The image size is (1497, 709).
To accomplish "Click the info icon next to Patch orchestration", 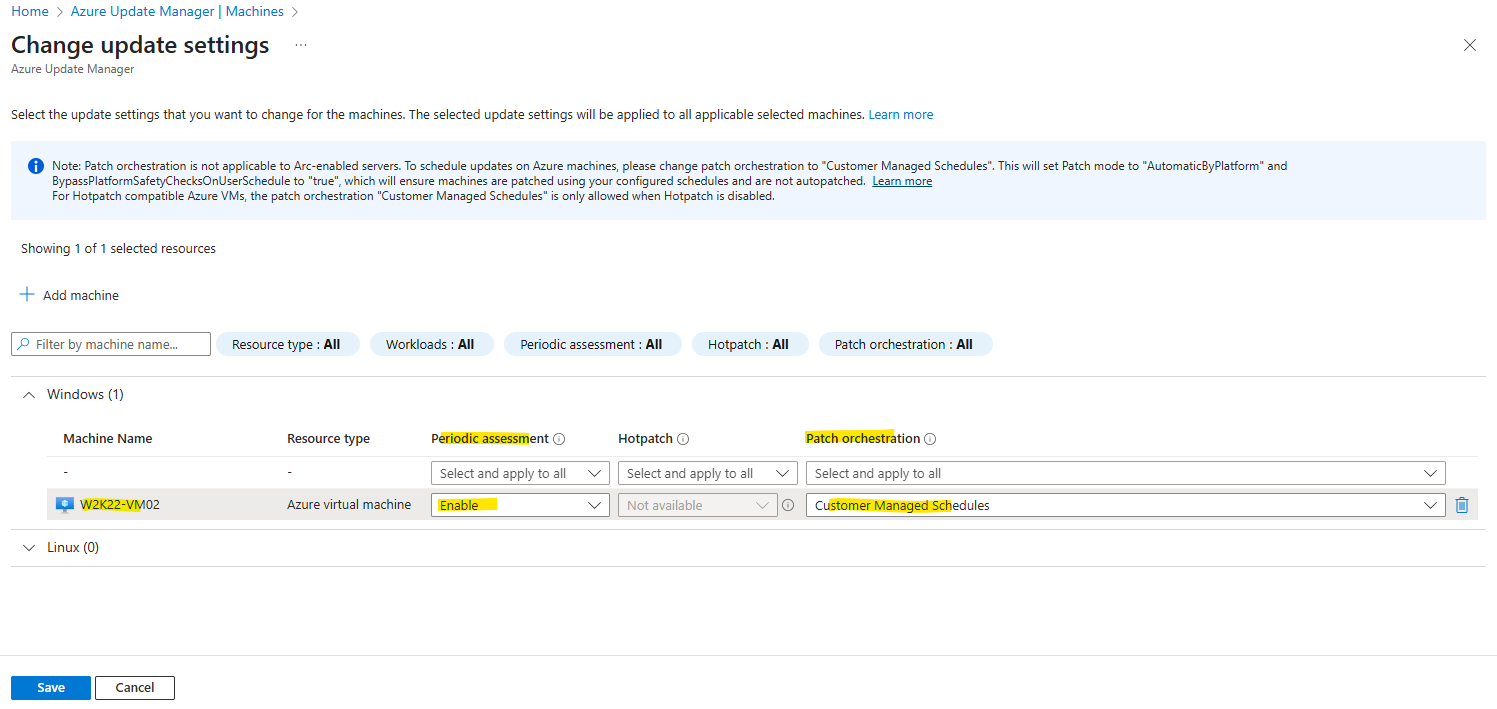I will coord(930,439).
